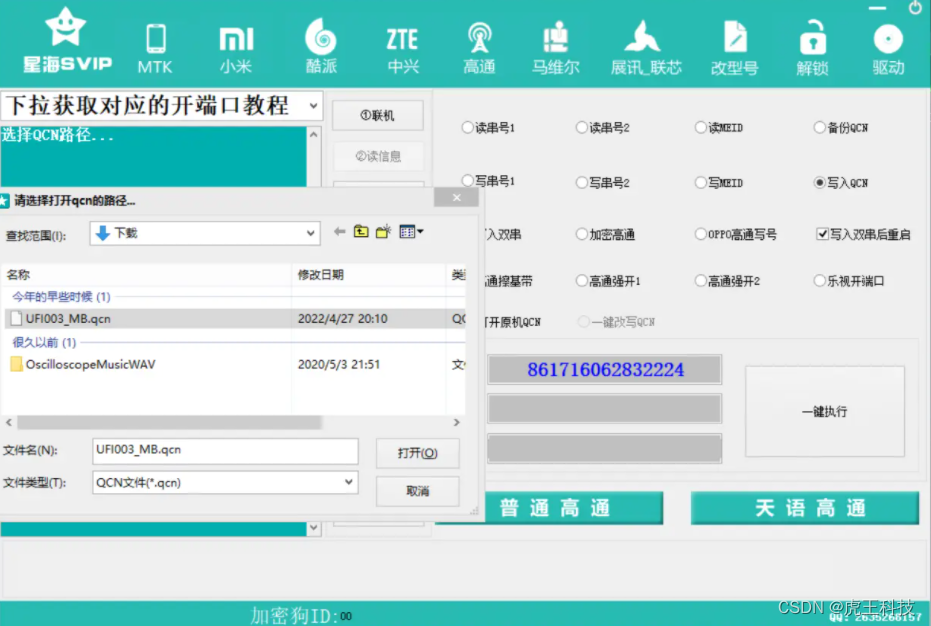Click the 一键执行 execute button
The height and width of the screenshot is (626, 931).
(825, 411)
